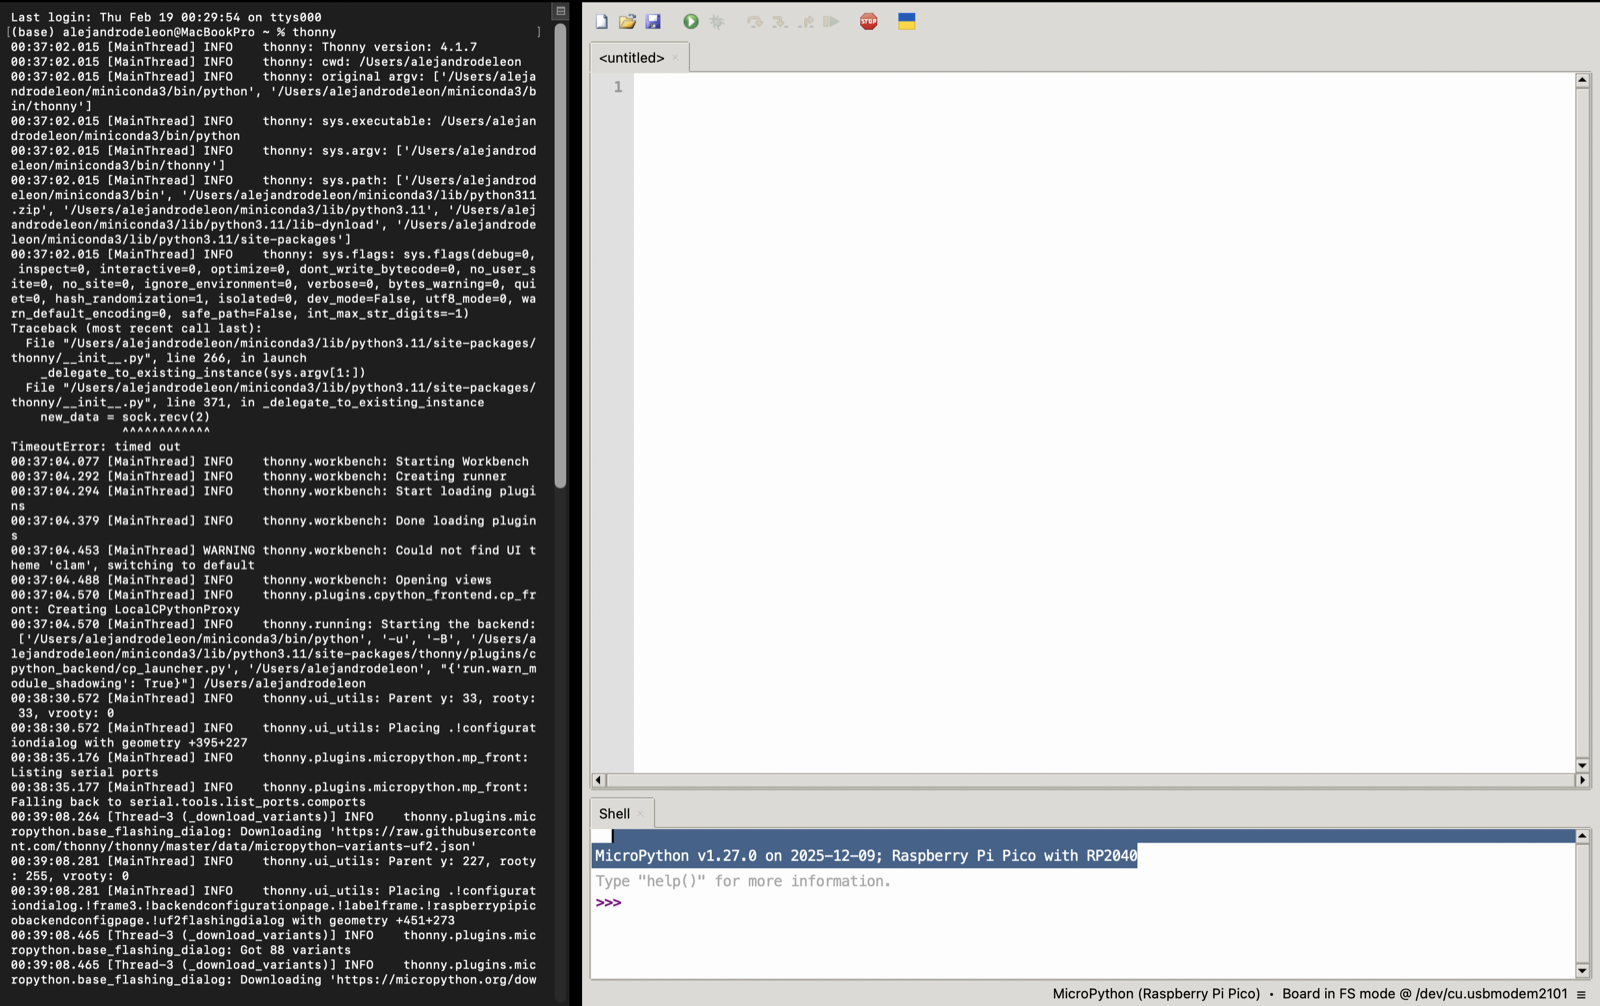Save the current script
The height and width of the screenshot is (1006, 1600).
pos(655,21)
